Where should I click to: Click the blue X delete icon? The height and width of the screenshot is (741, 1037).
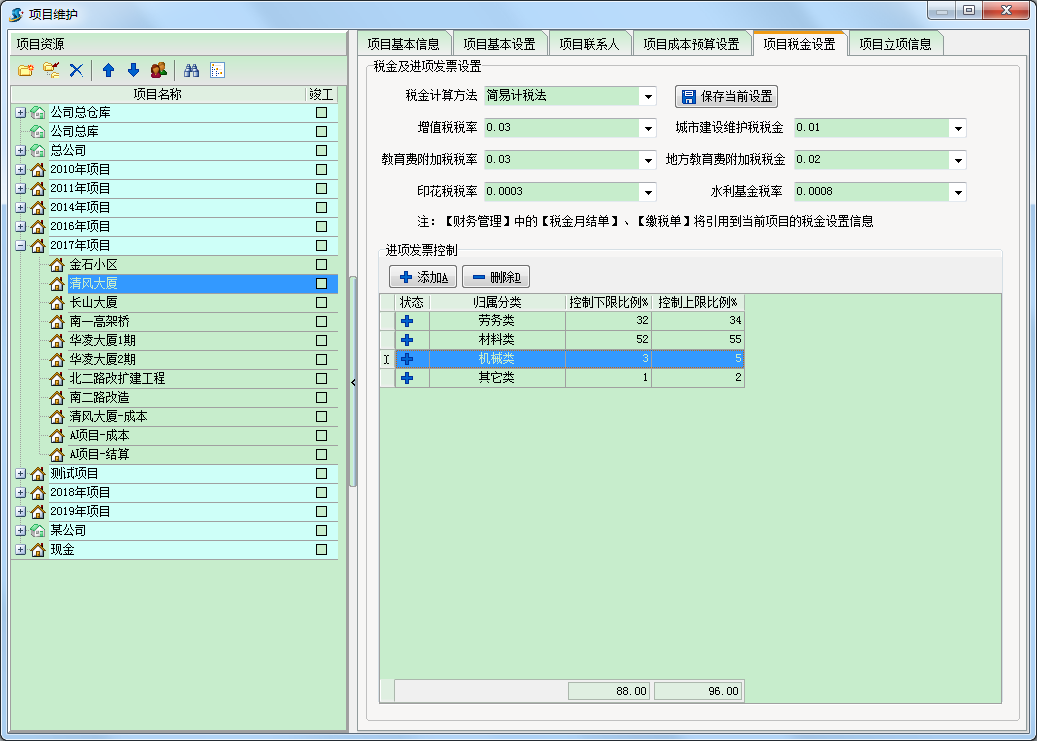75,70
